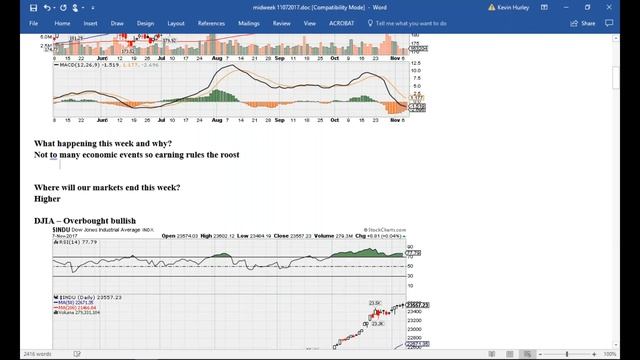640x360 pixels.
Task: Open zoom dialog from 100% label
Action: point(610,354)
